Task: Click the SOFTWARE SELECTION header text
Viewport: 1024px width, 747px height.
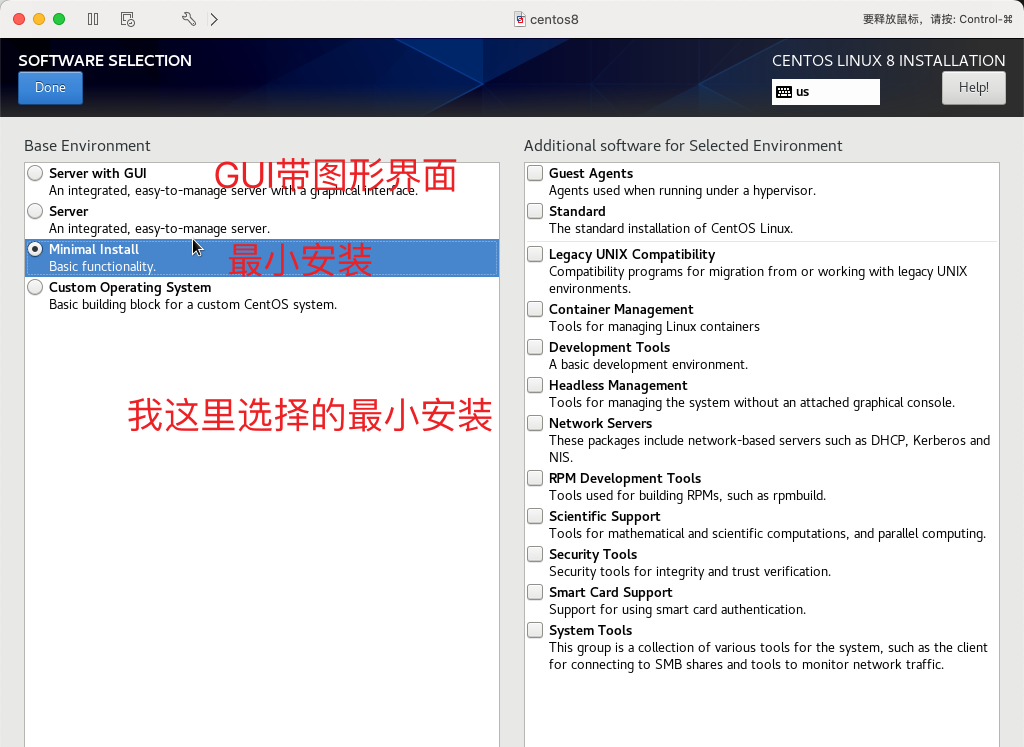Action: [x=105, y=61]
